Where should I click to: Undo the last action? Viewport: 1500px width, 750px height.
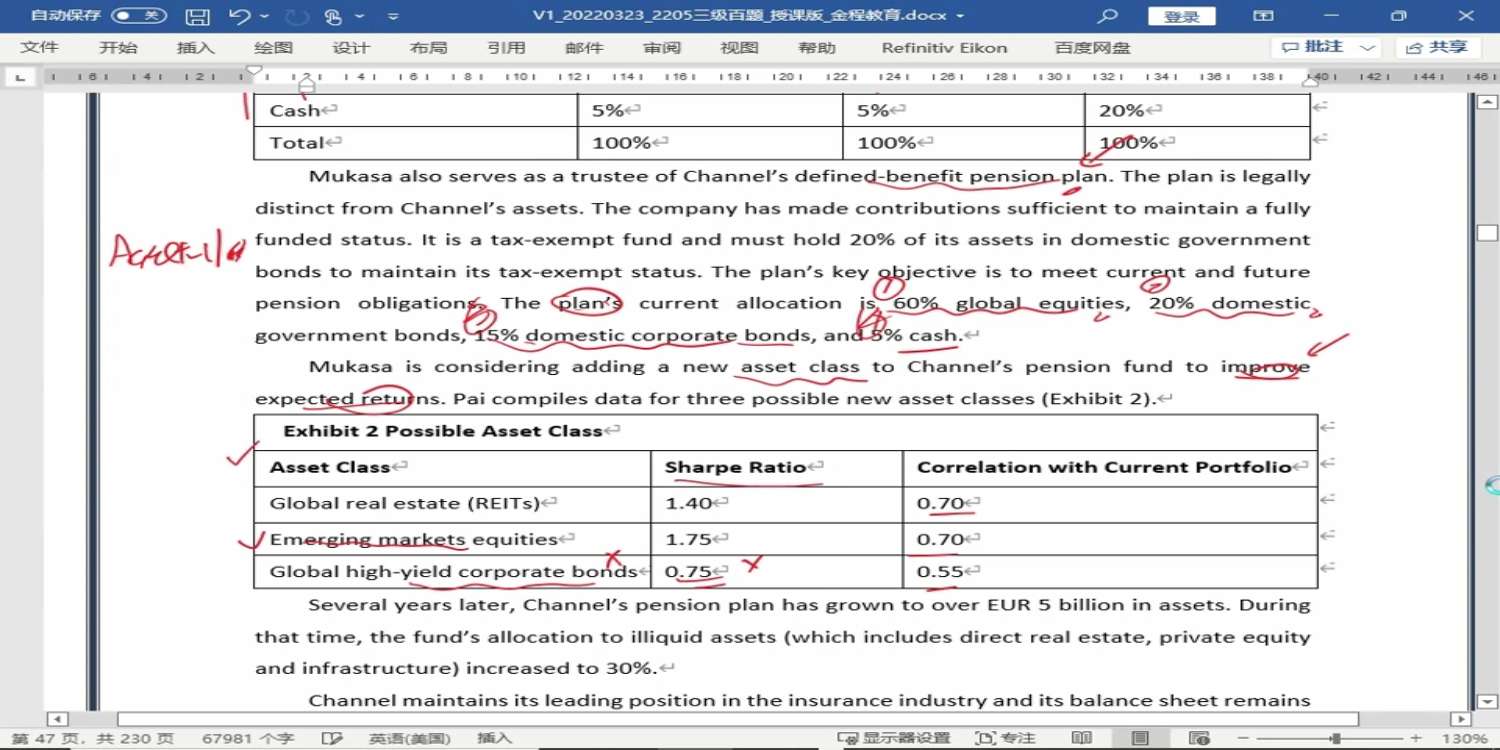point(239,16)
